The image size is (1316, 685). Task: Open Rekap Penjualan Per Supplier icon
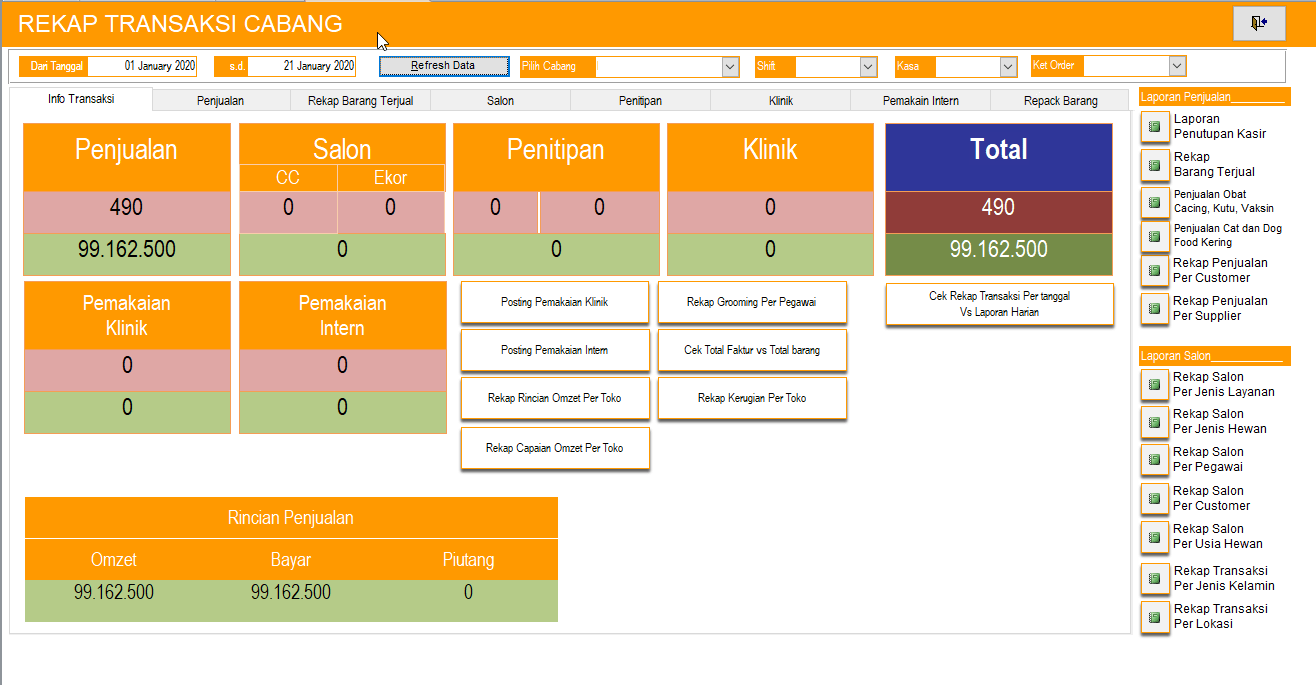(x=1154, y=309)
